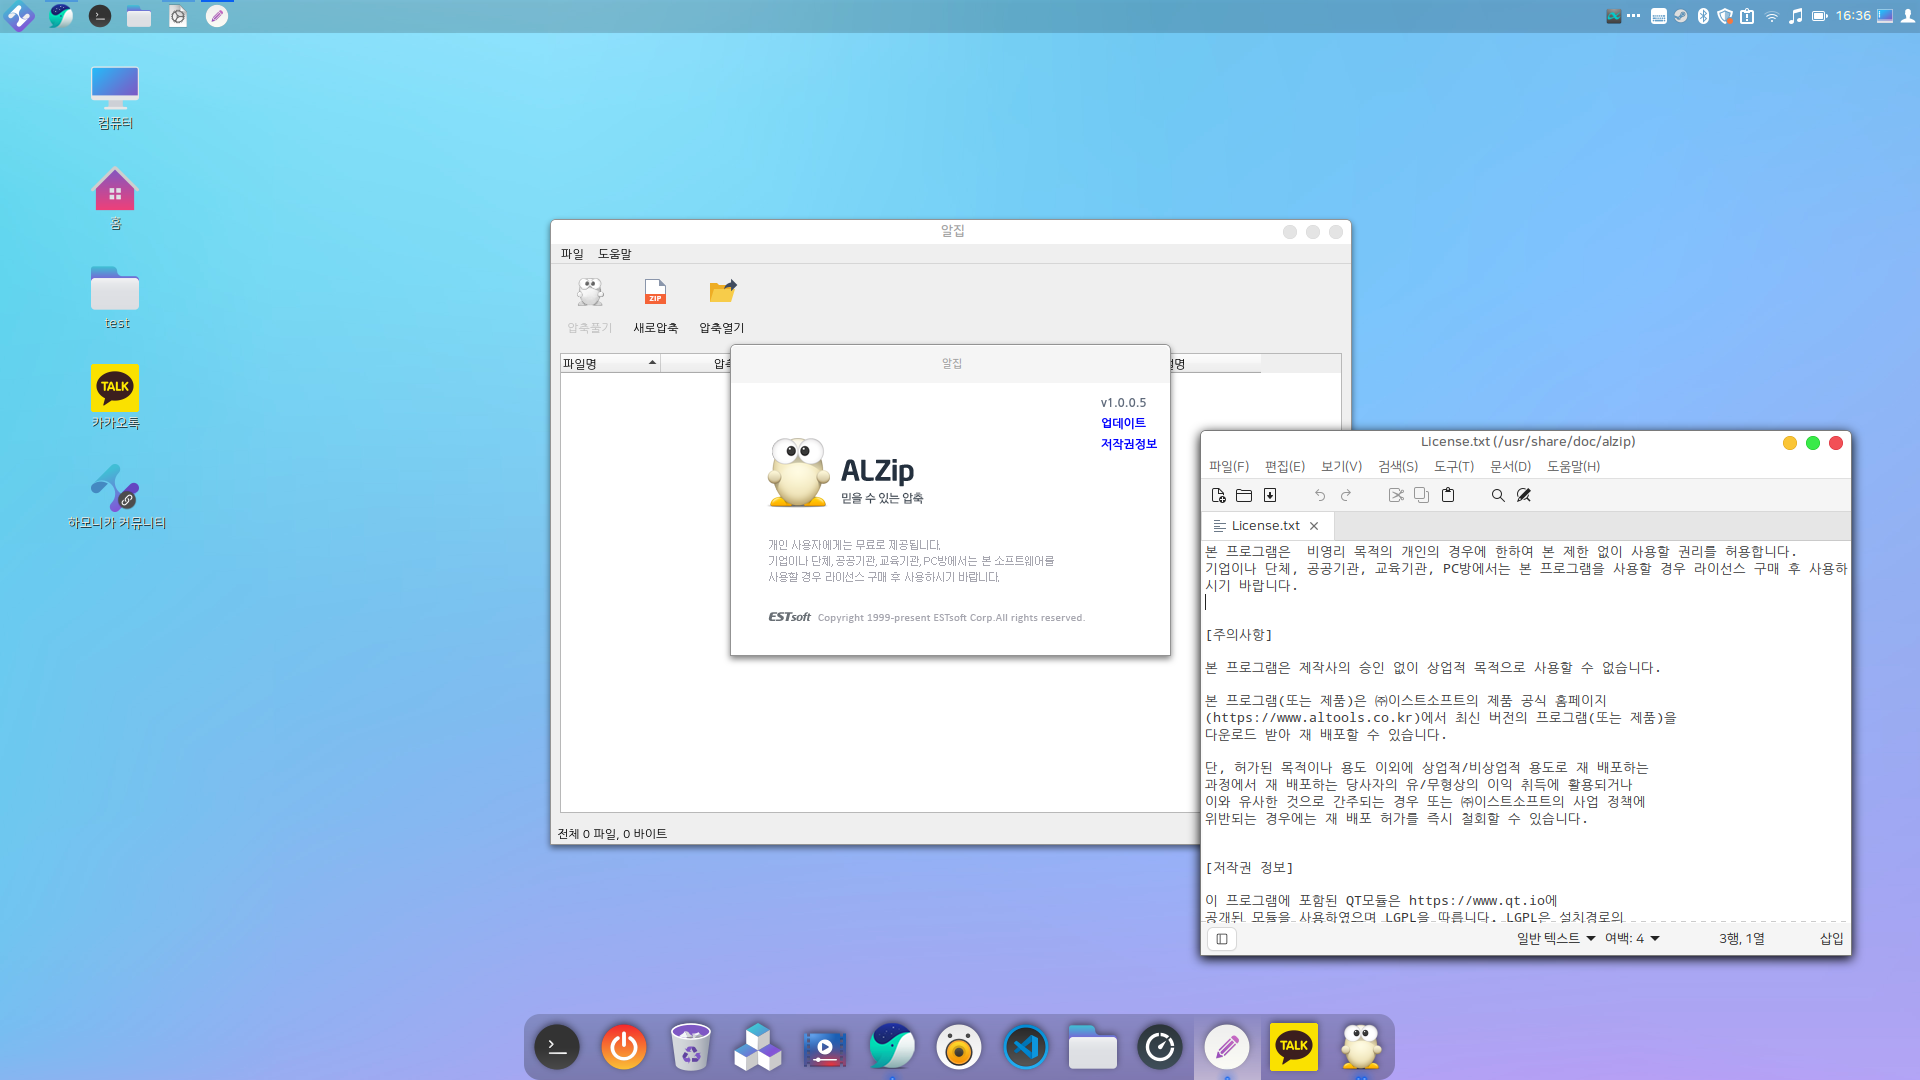Click the ALZip egg icon in the dock
1920x1080 pixels.
pos(1361,1047)
